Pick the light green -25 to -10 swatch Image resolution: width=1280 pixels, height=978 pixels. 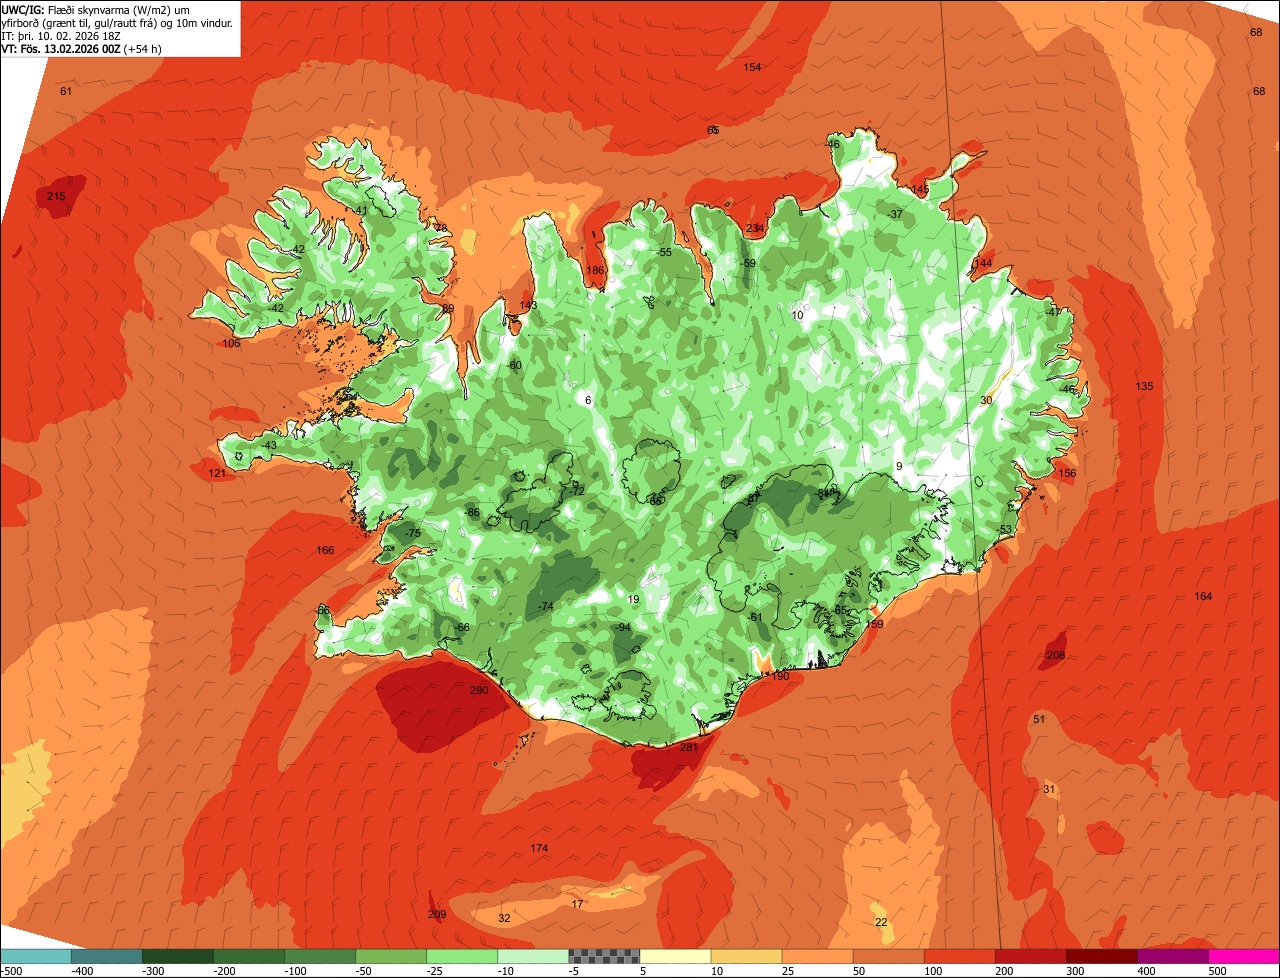pos(462,956)
